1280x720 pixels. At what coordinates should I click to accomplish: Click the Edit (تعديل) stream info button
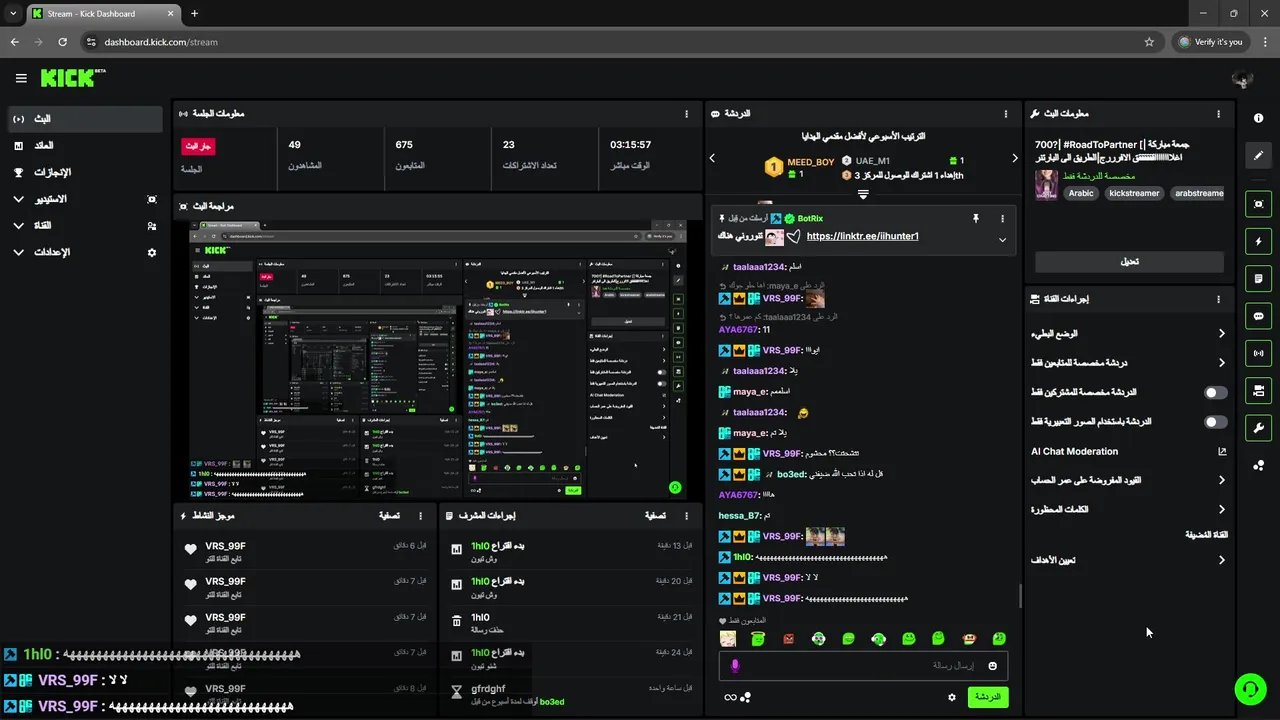pyautogui.click(x=1129, y=262)
